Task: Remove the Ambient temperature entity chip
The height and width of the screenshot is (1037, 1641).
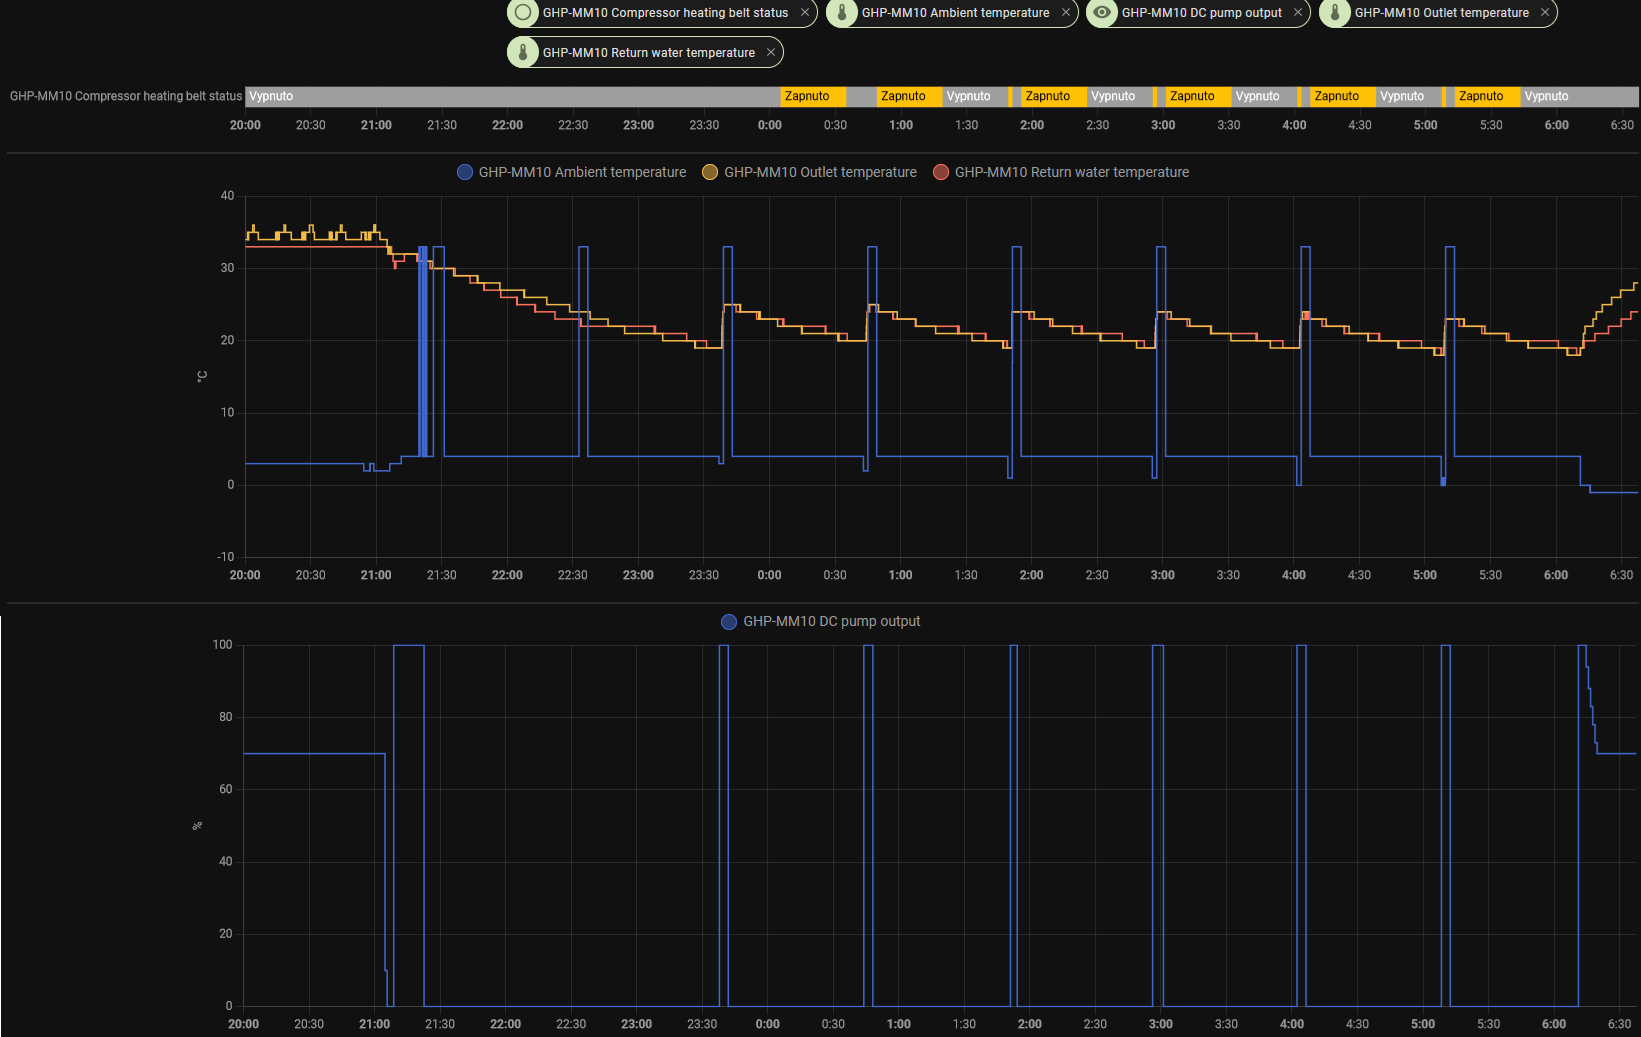Action: 1066,13
